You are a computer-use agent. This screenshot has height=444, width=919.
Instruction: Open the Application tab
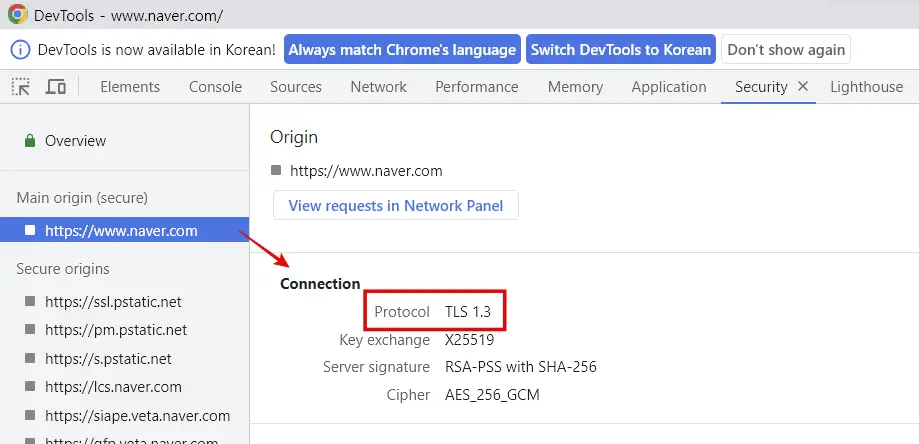click(x=669, y=87)
